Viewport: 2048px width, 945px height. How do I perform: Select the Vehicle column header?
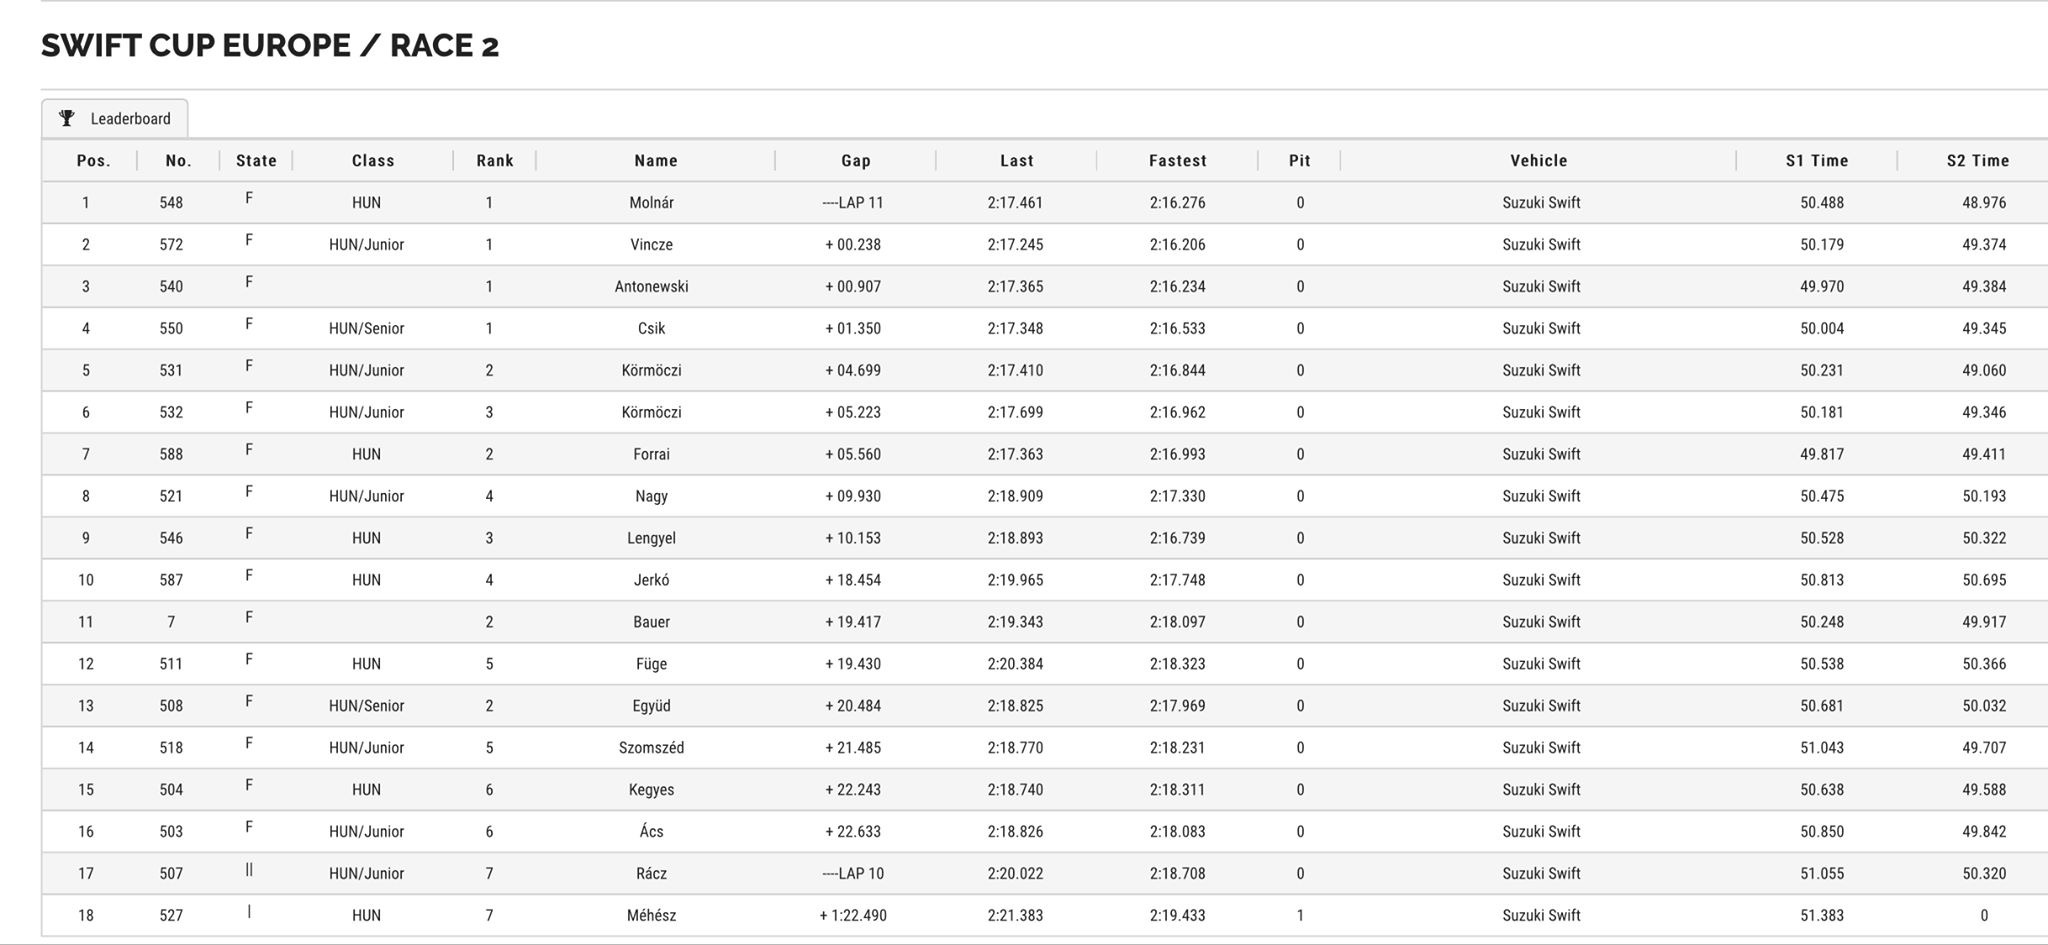click(1539, 160)
